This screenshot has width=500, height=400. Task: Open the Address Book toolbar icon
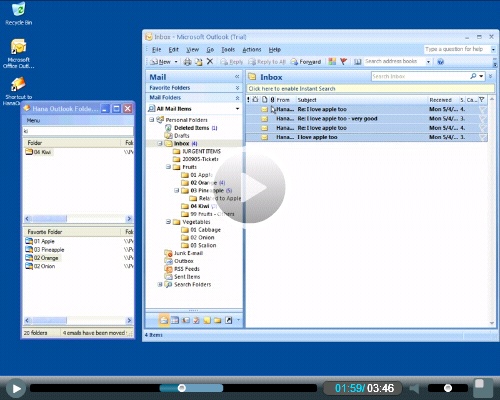(358, 62)
